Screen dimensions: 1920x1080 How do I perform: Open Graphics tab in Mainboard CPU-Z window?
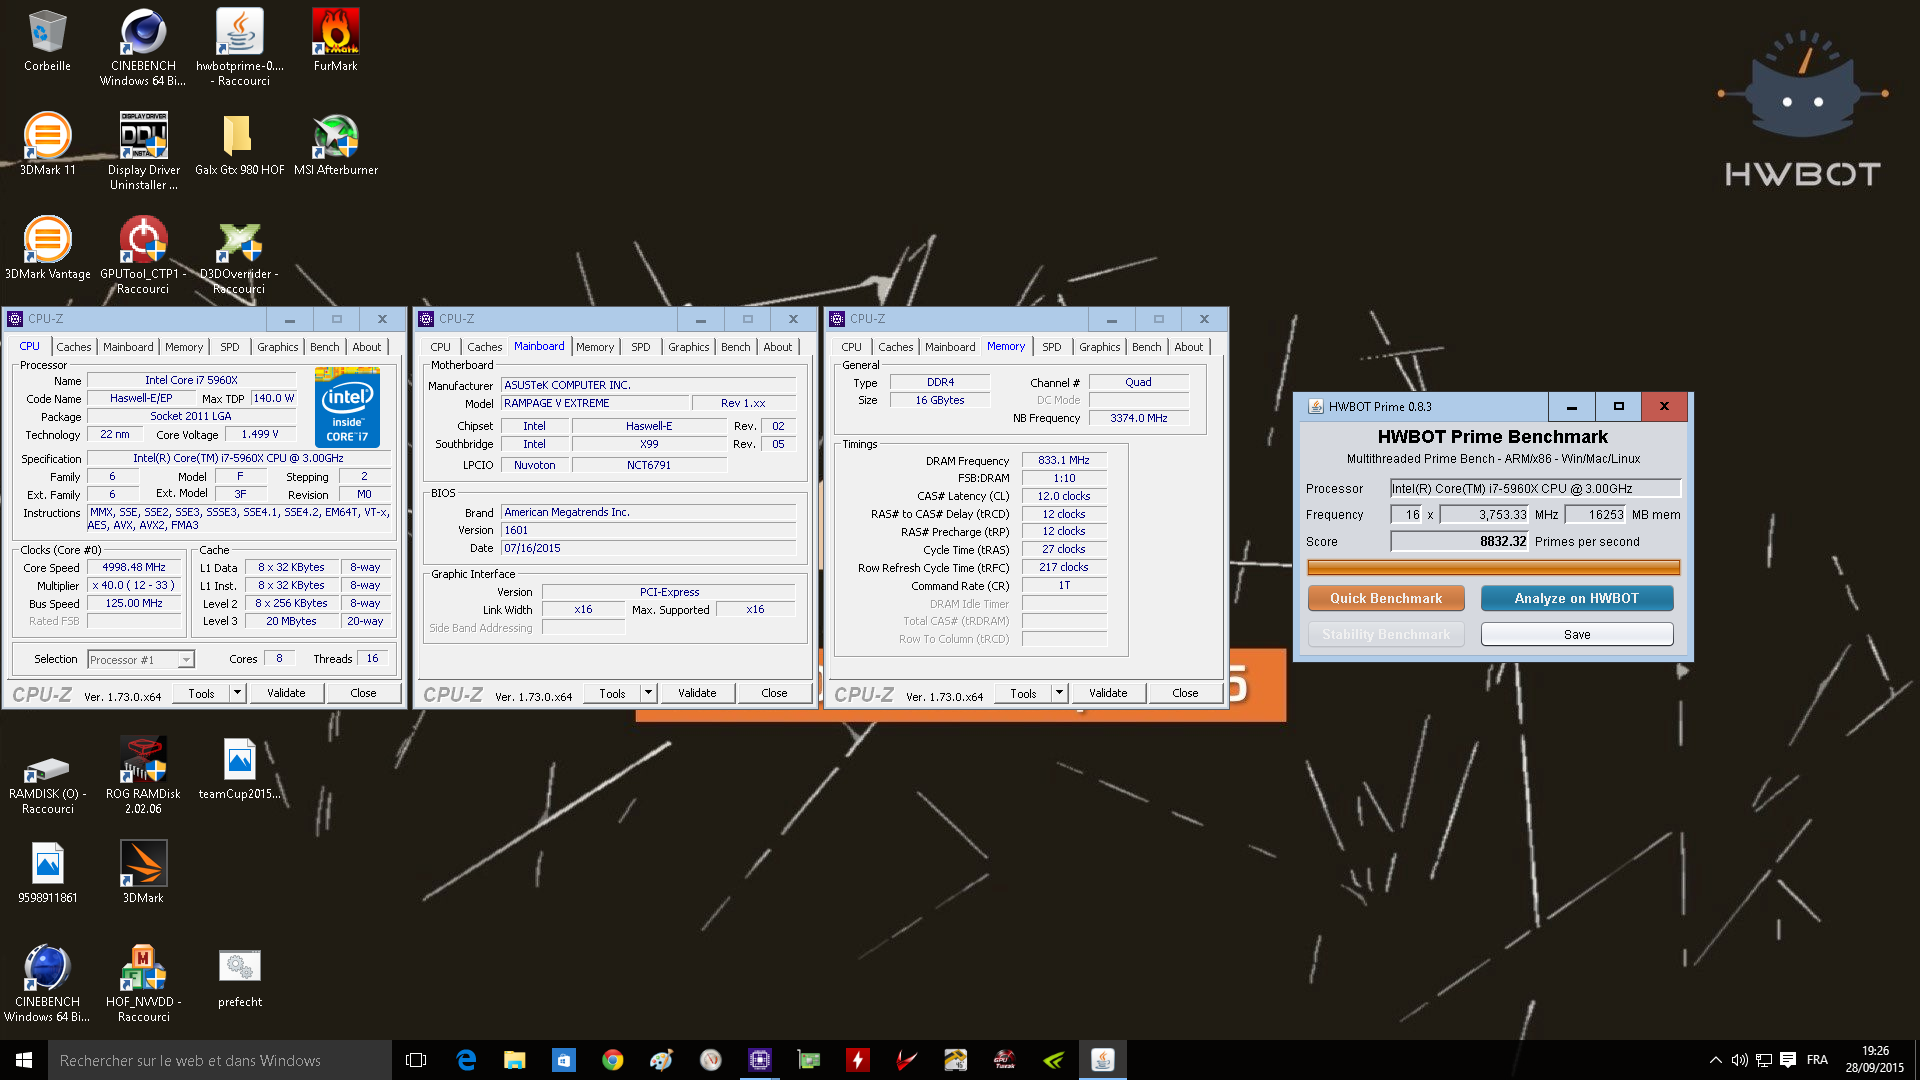[689, 347]
